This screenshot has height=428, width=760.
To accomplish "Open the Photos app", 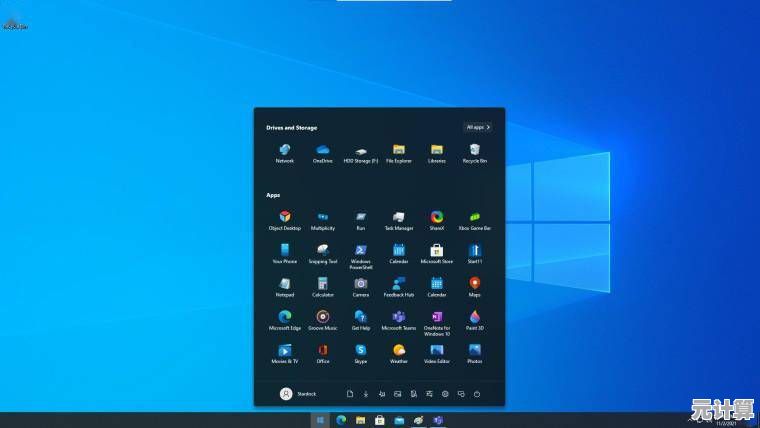I will click(x=475, y=354).
